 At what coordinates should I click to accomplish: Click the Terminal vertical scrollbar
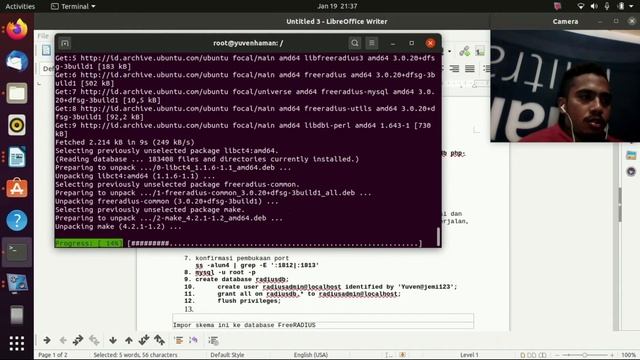coord(439,237)
